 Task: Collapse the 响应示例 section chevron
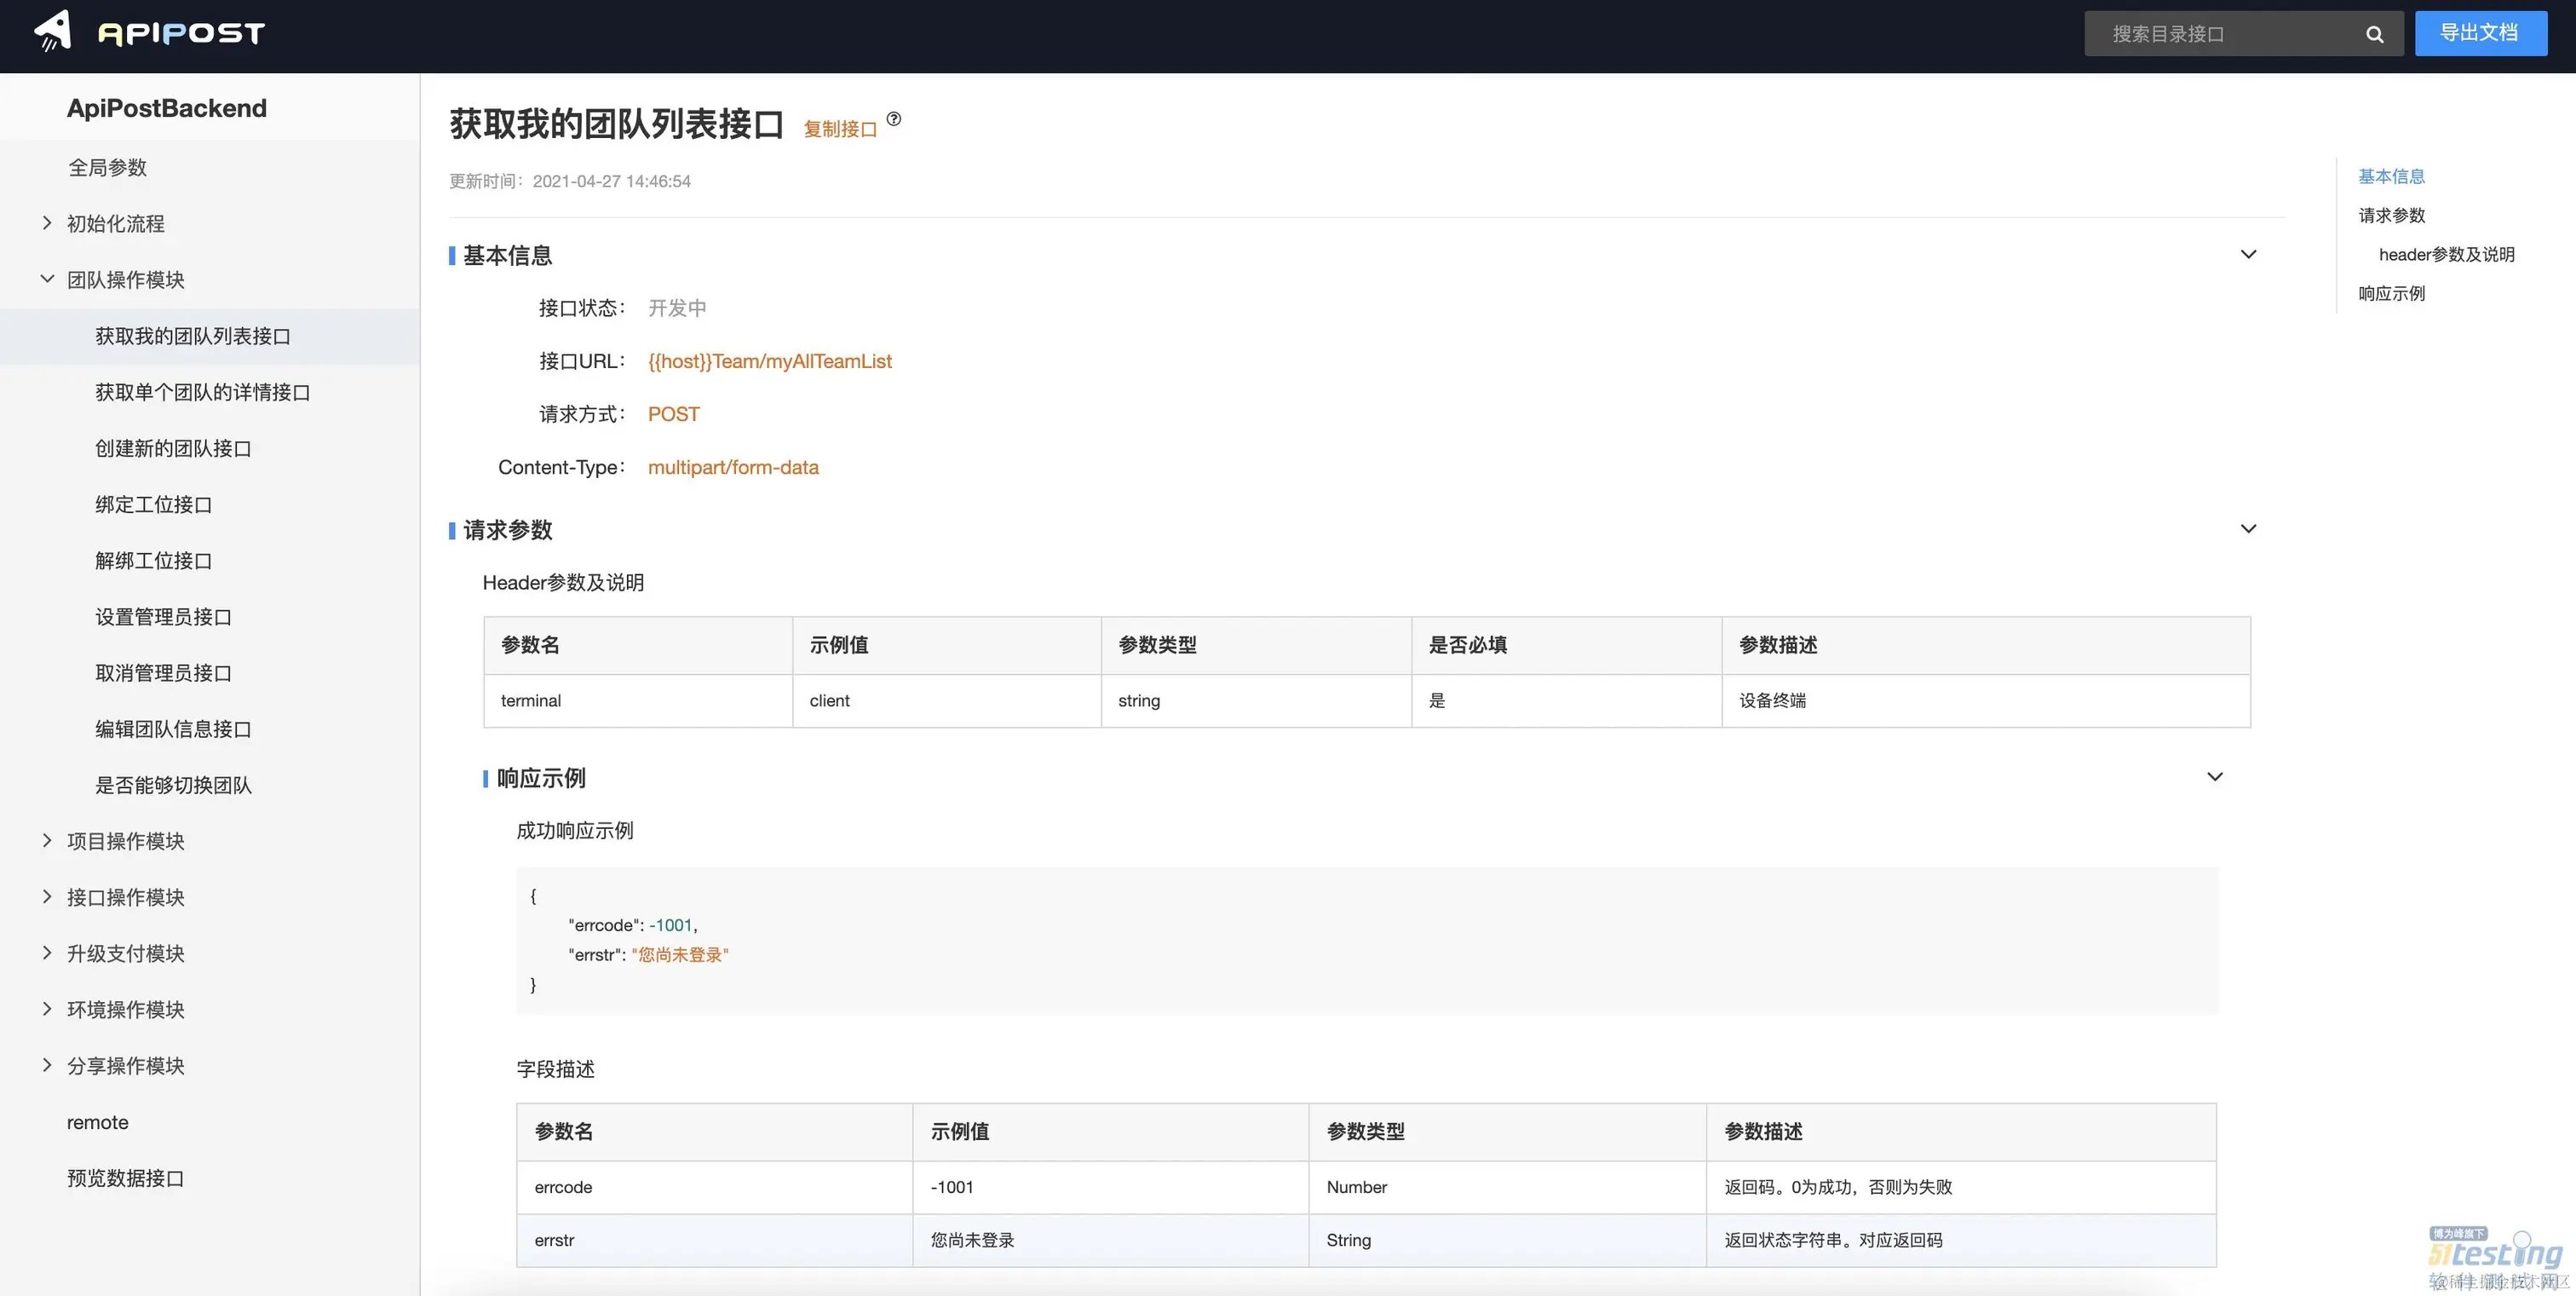[x=2214, y=777]
